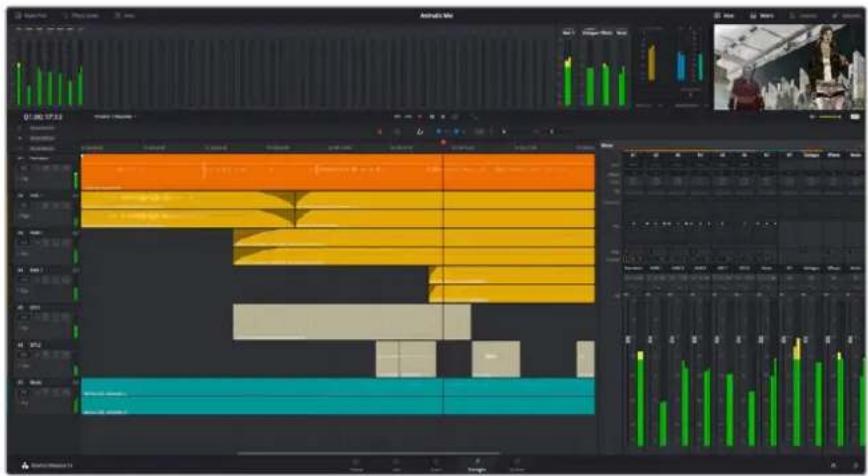Screen dimensions: 868x476
Task: Toggle the DIM monitoring button
Action: coord(855,117)
